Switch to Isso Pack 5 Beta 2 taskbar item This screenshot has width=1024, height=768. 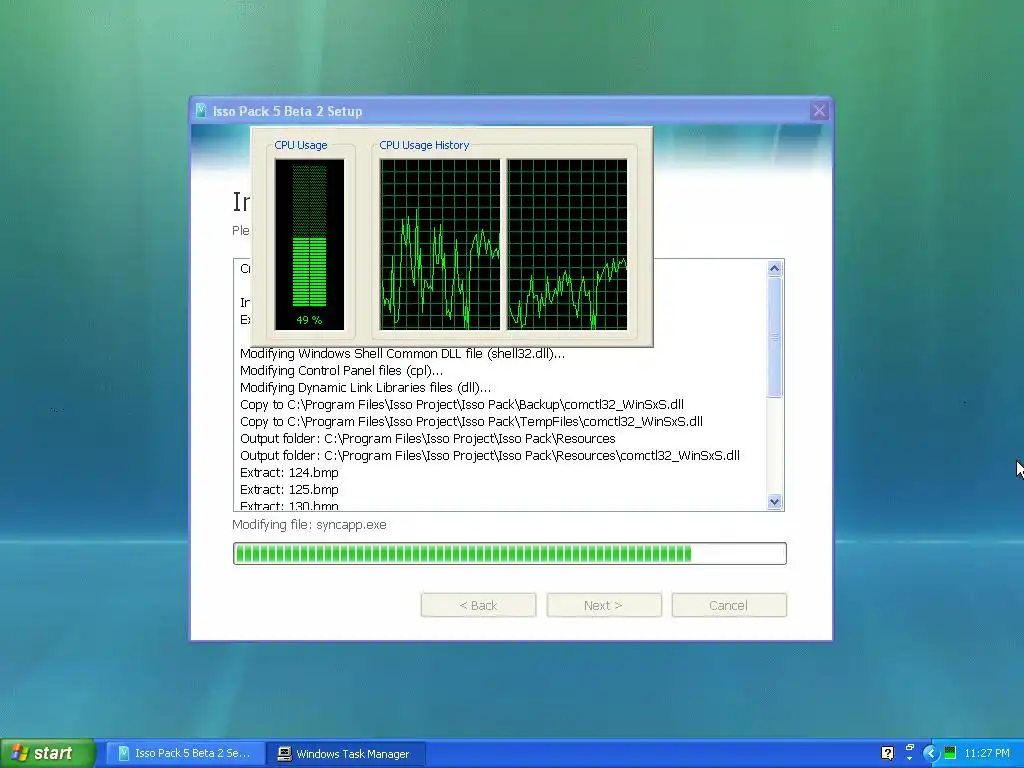185,754
